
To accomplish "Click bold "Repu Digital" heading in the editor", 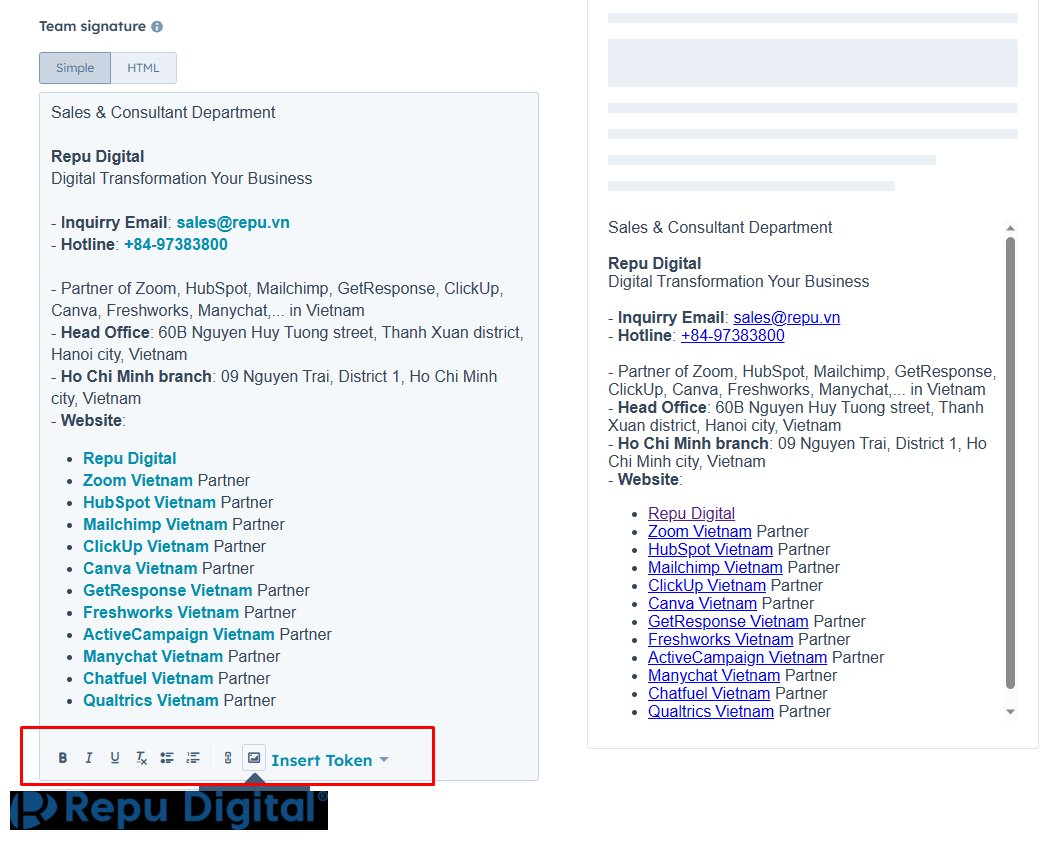I will 97,156.
